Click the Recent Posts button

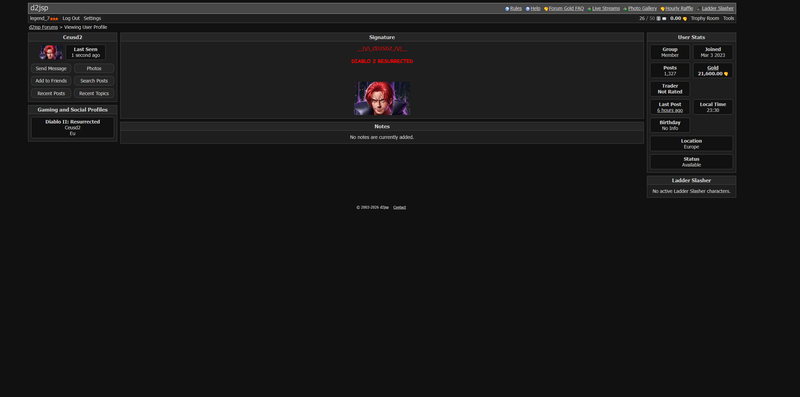click(x=51, y=93)
